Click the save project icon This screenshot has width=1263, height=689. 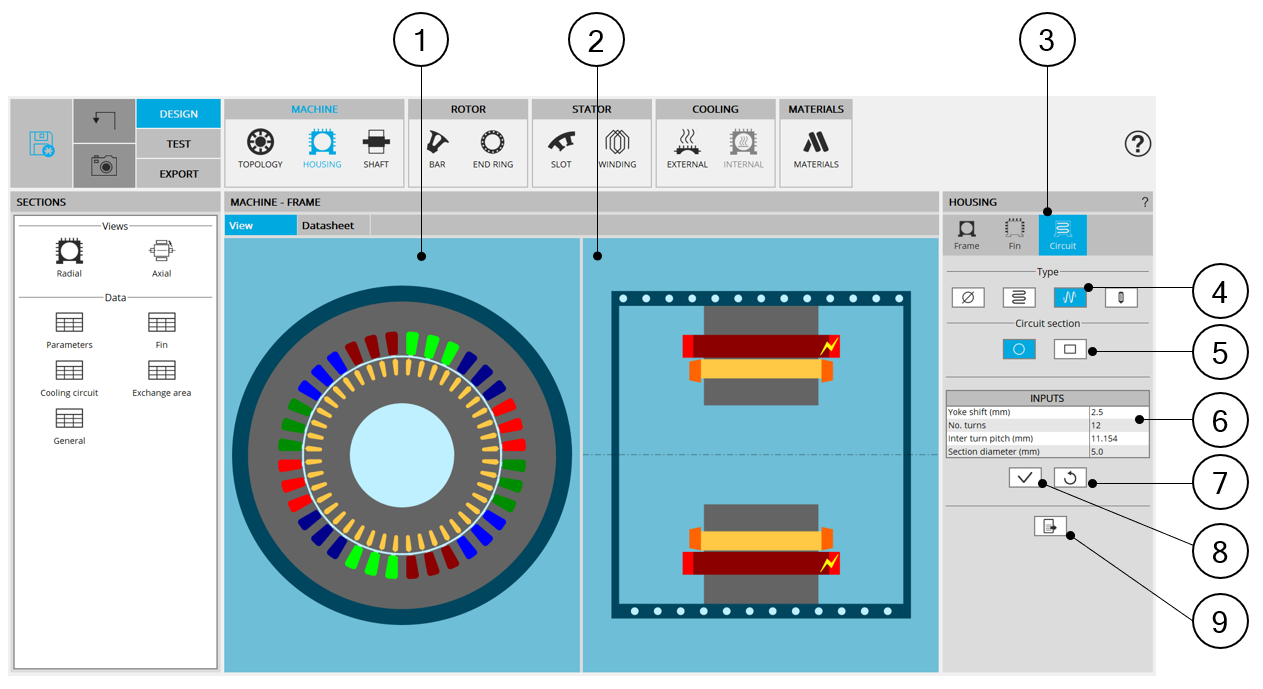tap(42, 144)
